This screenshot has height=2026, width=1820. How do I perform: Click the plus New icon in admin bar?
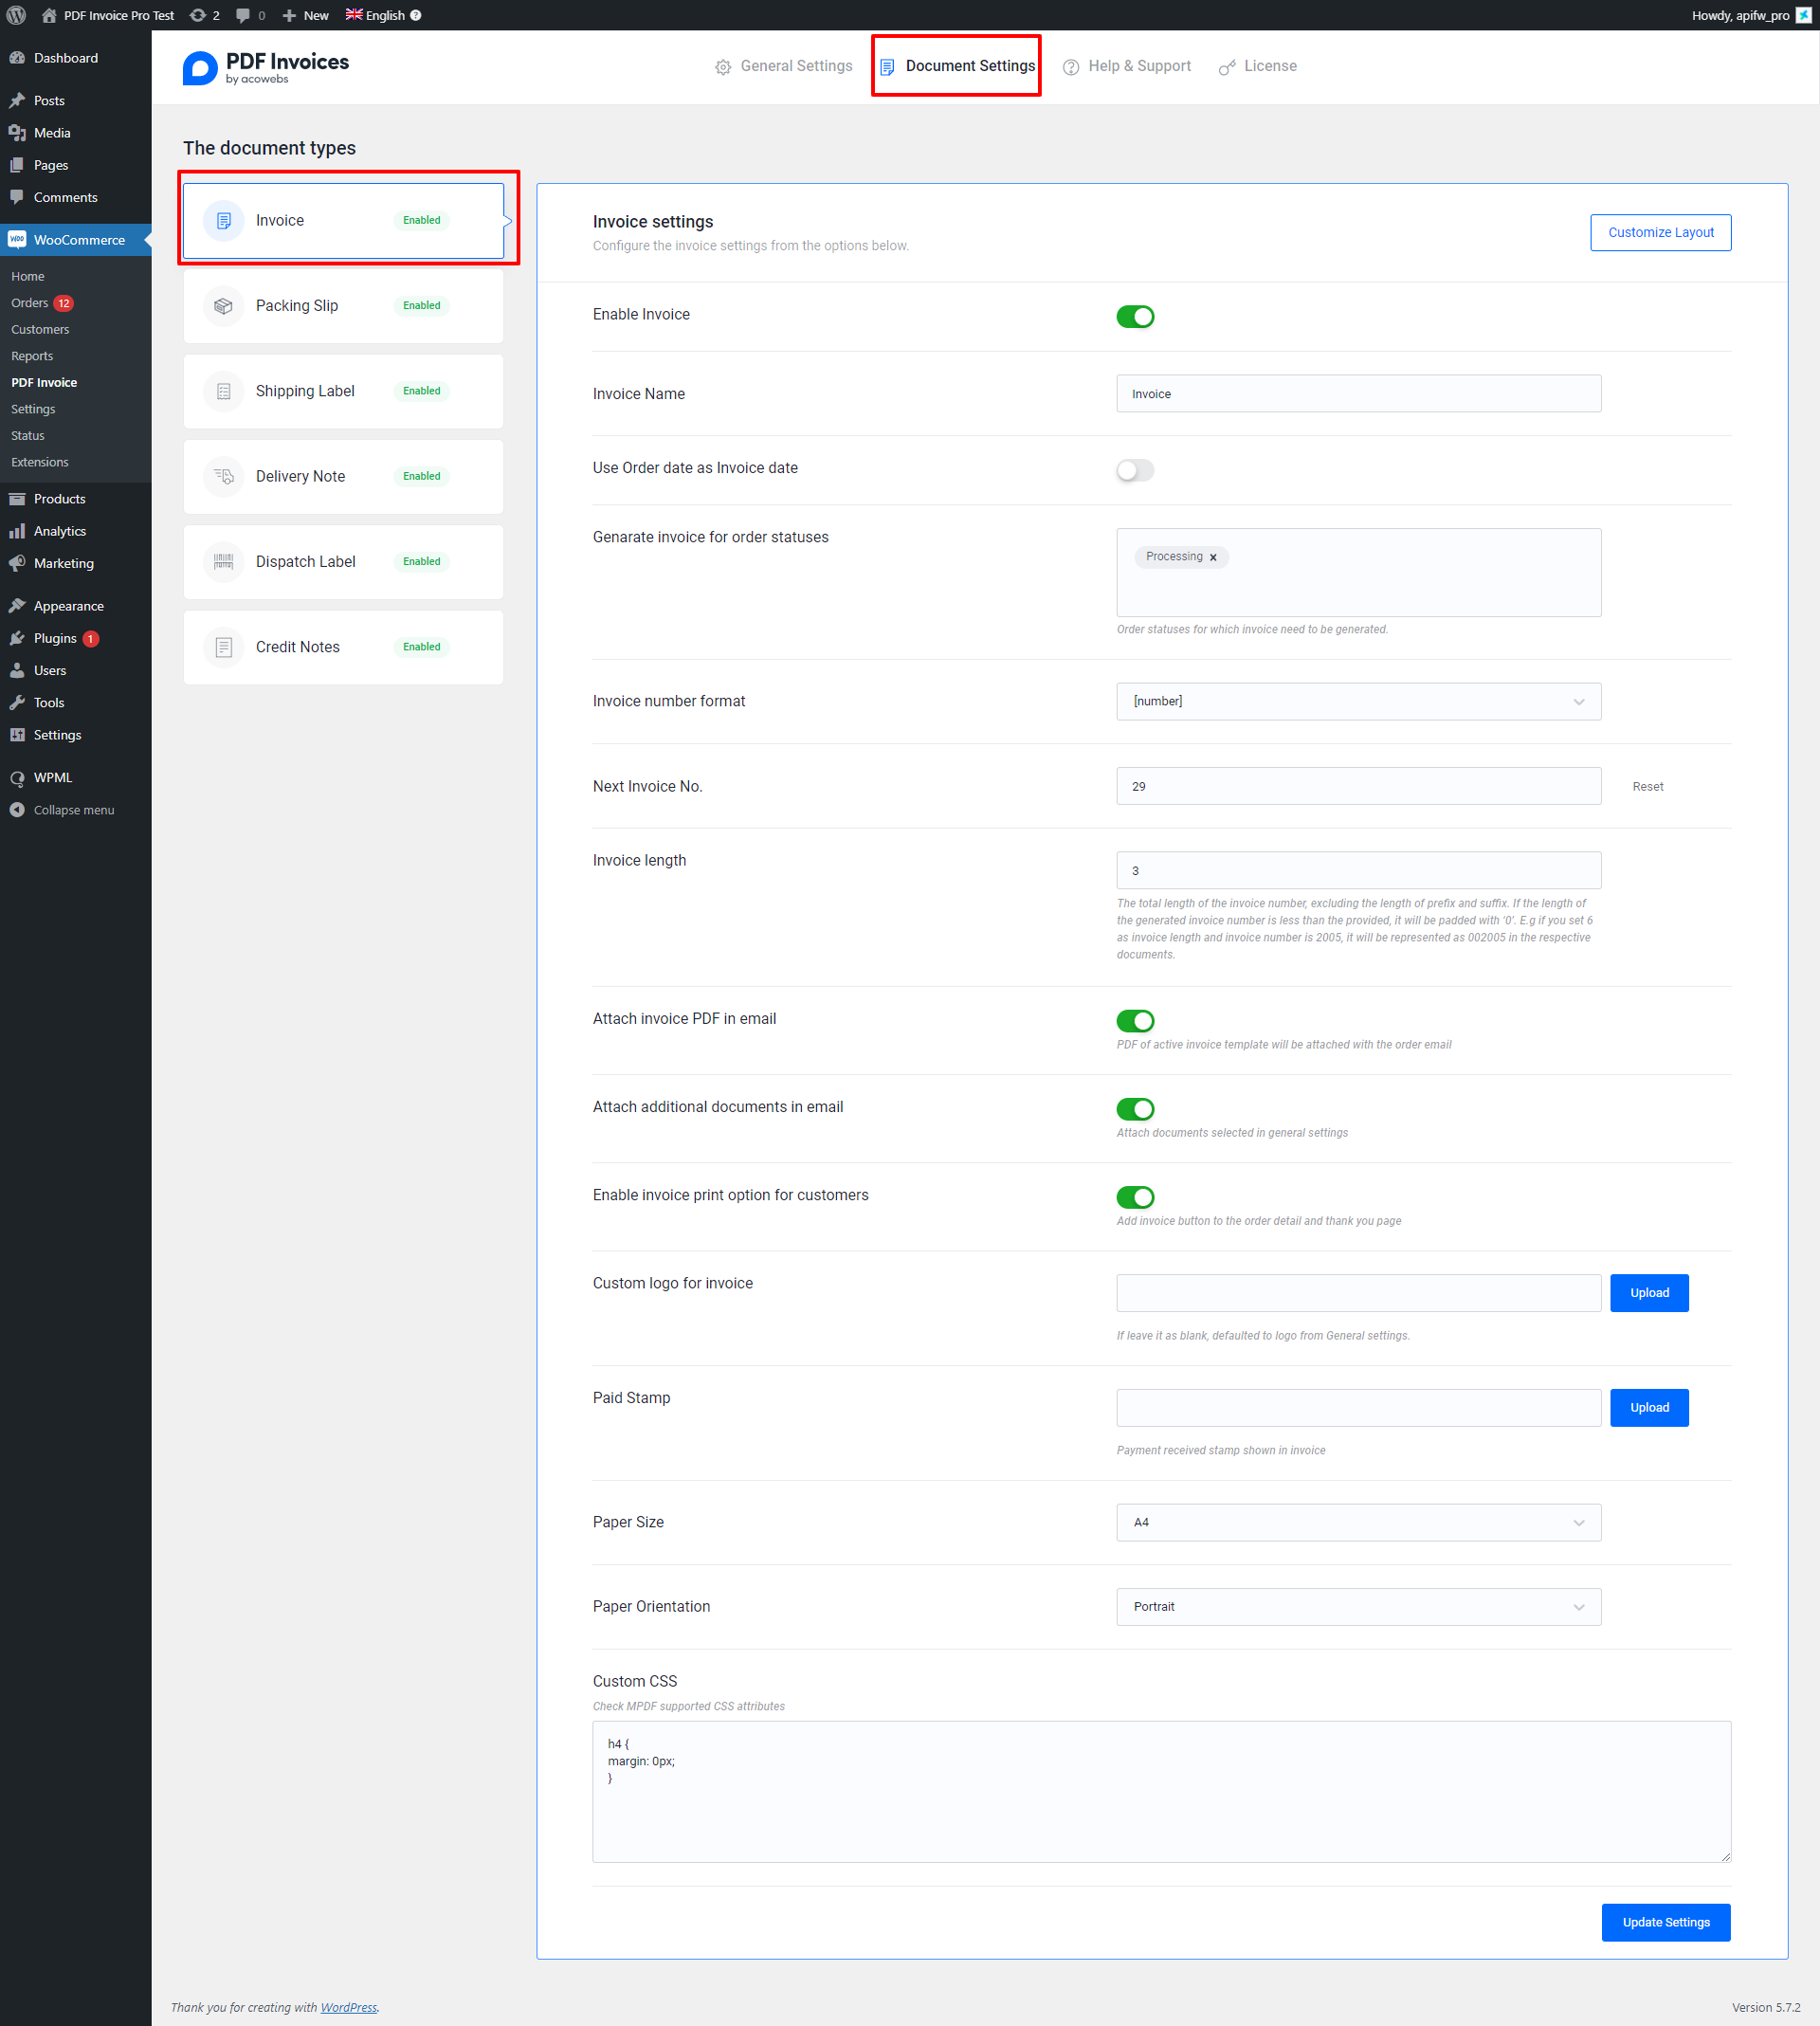pyautogui.click(x=289, y=15)
